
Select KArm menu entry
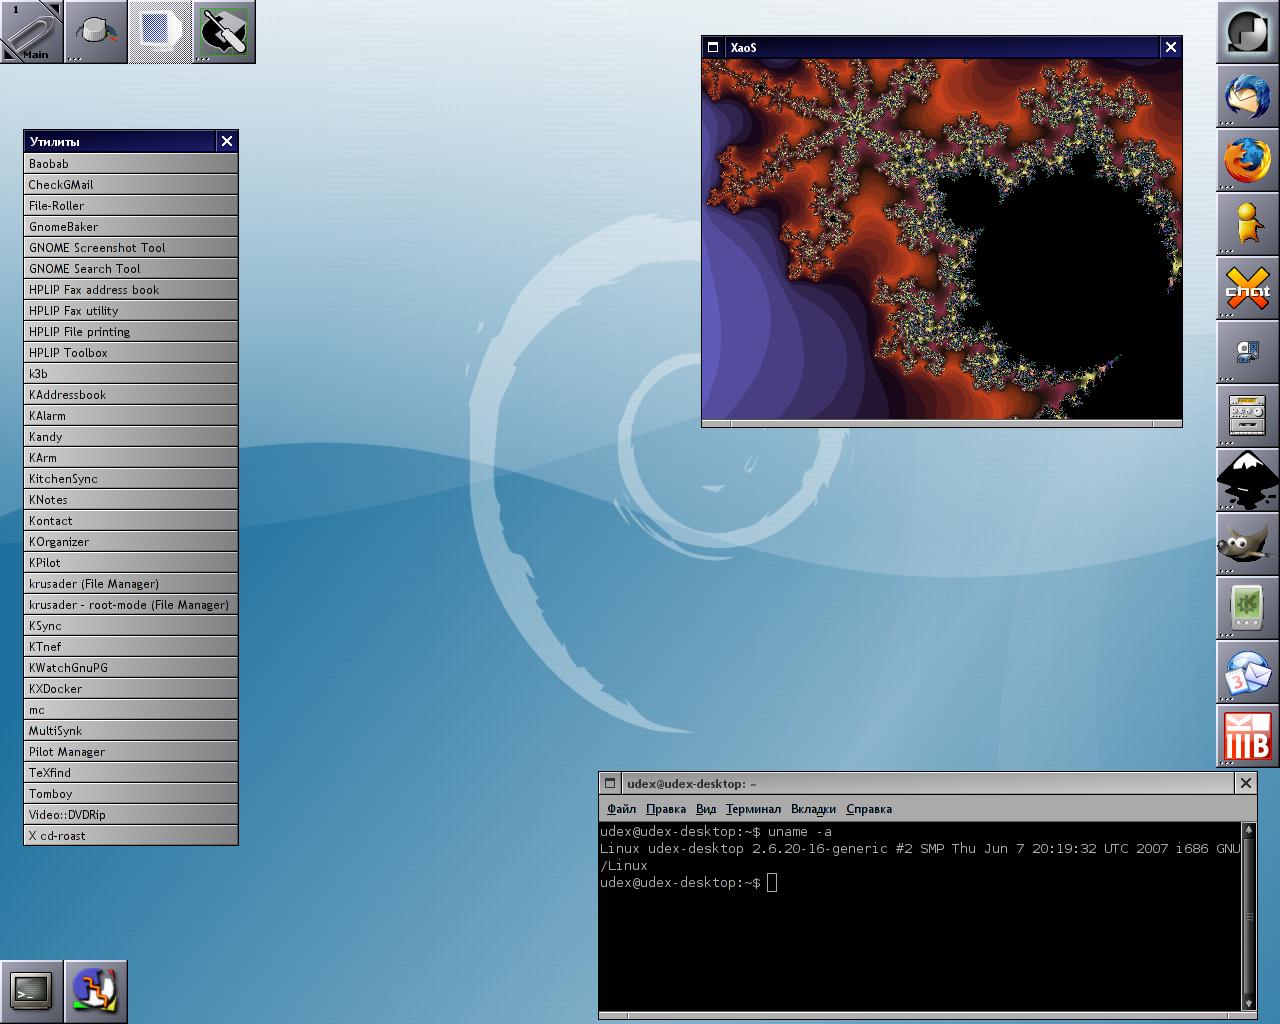pyautogui.click(x=131, y=457)
